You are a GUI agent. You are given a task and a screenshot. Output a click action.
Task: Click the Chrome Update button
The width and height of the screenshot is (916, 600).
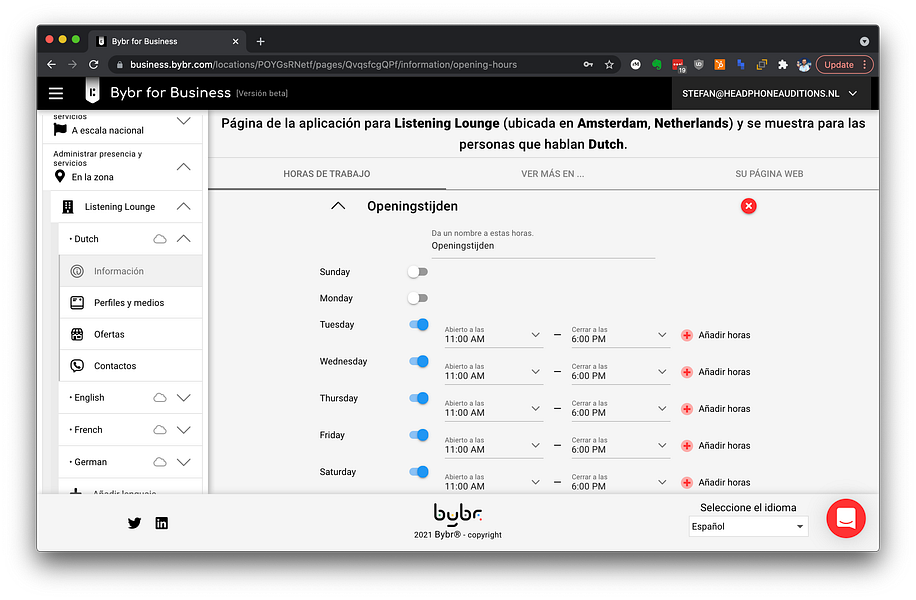(844, 65)
